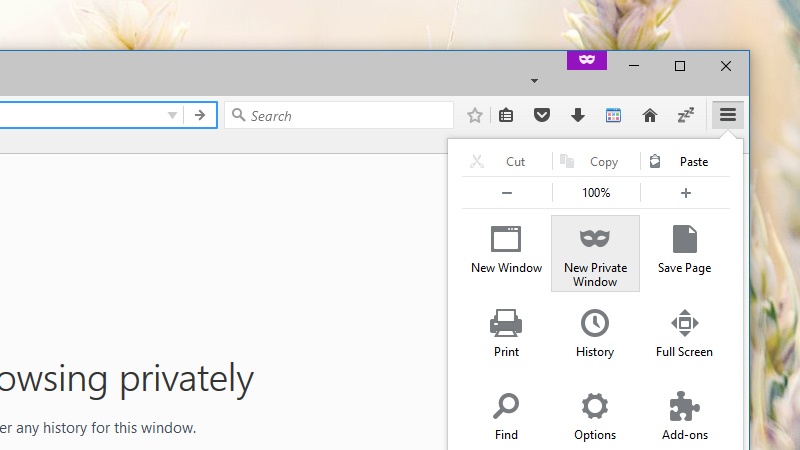Click the zZz sleep toolbar icon
The height and width of the screenshot is (450, 800).
tap(685, 115)
